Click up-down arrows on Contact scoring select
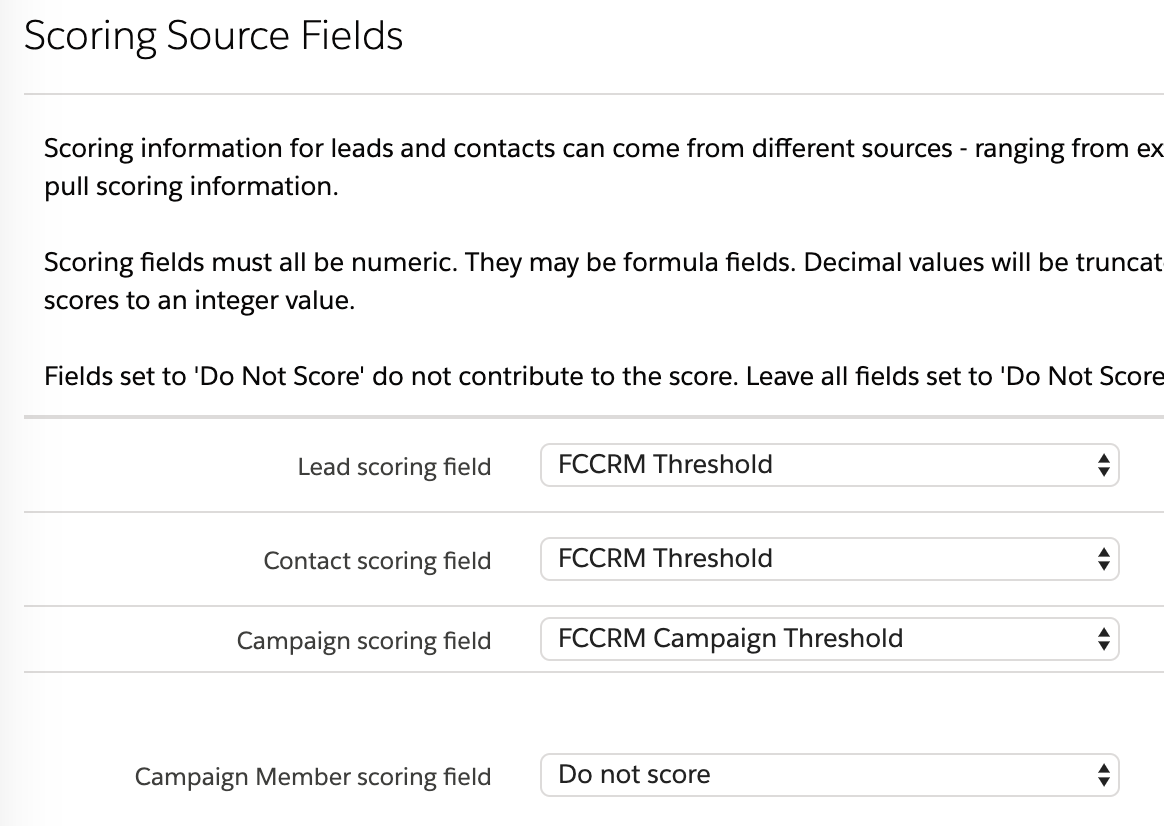This screenshot has width=1164, height=826. [1103, 559]
